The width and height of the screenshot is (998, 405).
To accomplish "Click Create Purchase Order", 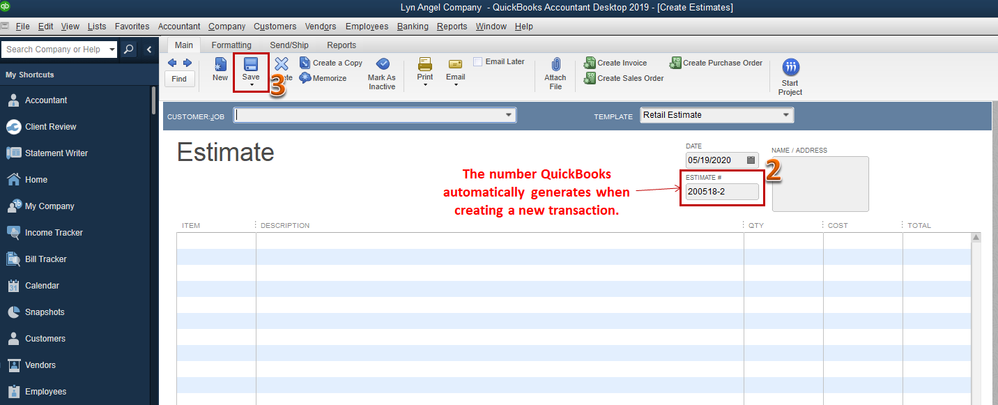I will [716, 63].
